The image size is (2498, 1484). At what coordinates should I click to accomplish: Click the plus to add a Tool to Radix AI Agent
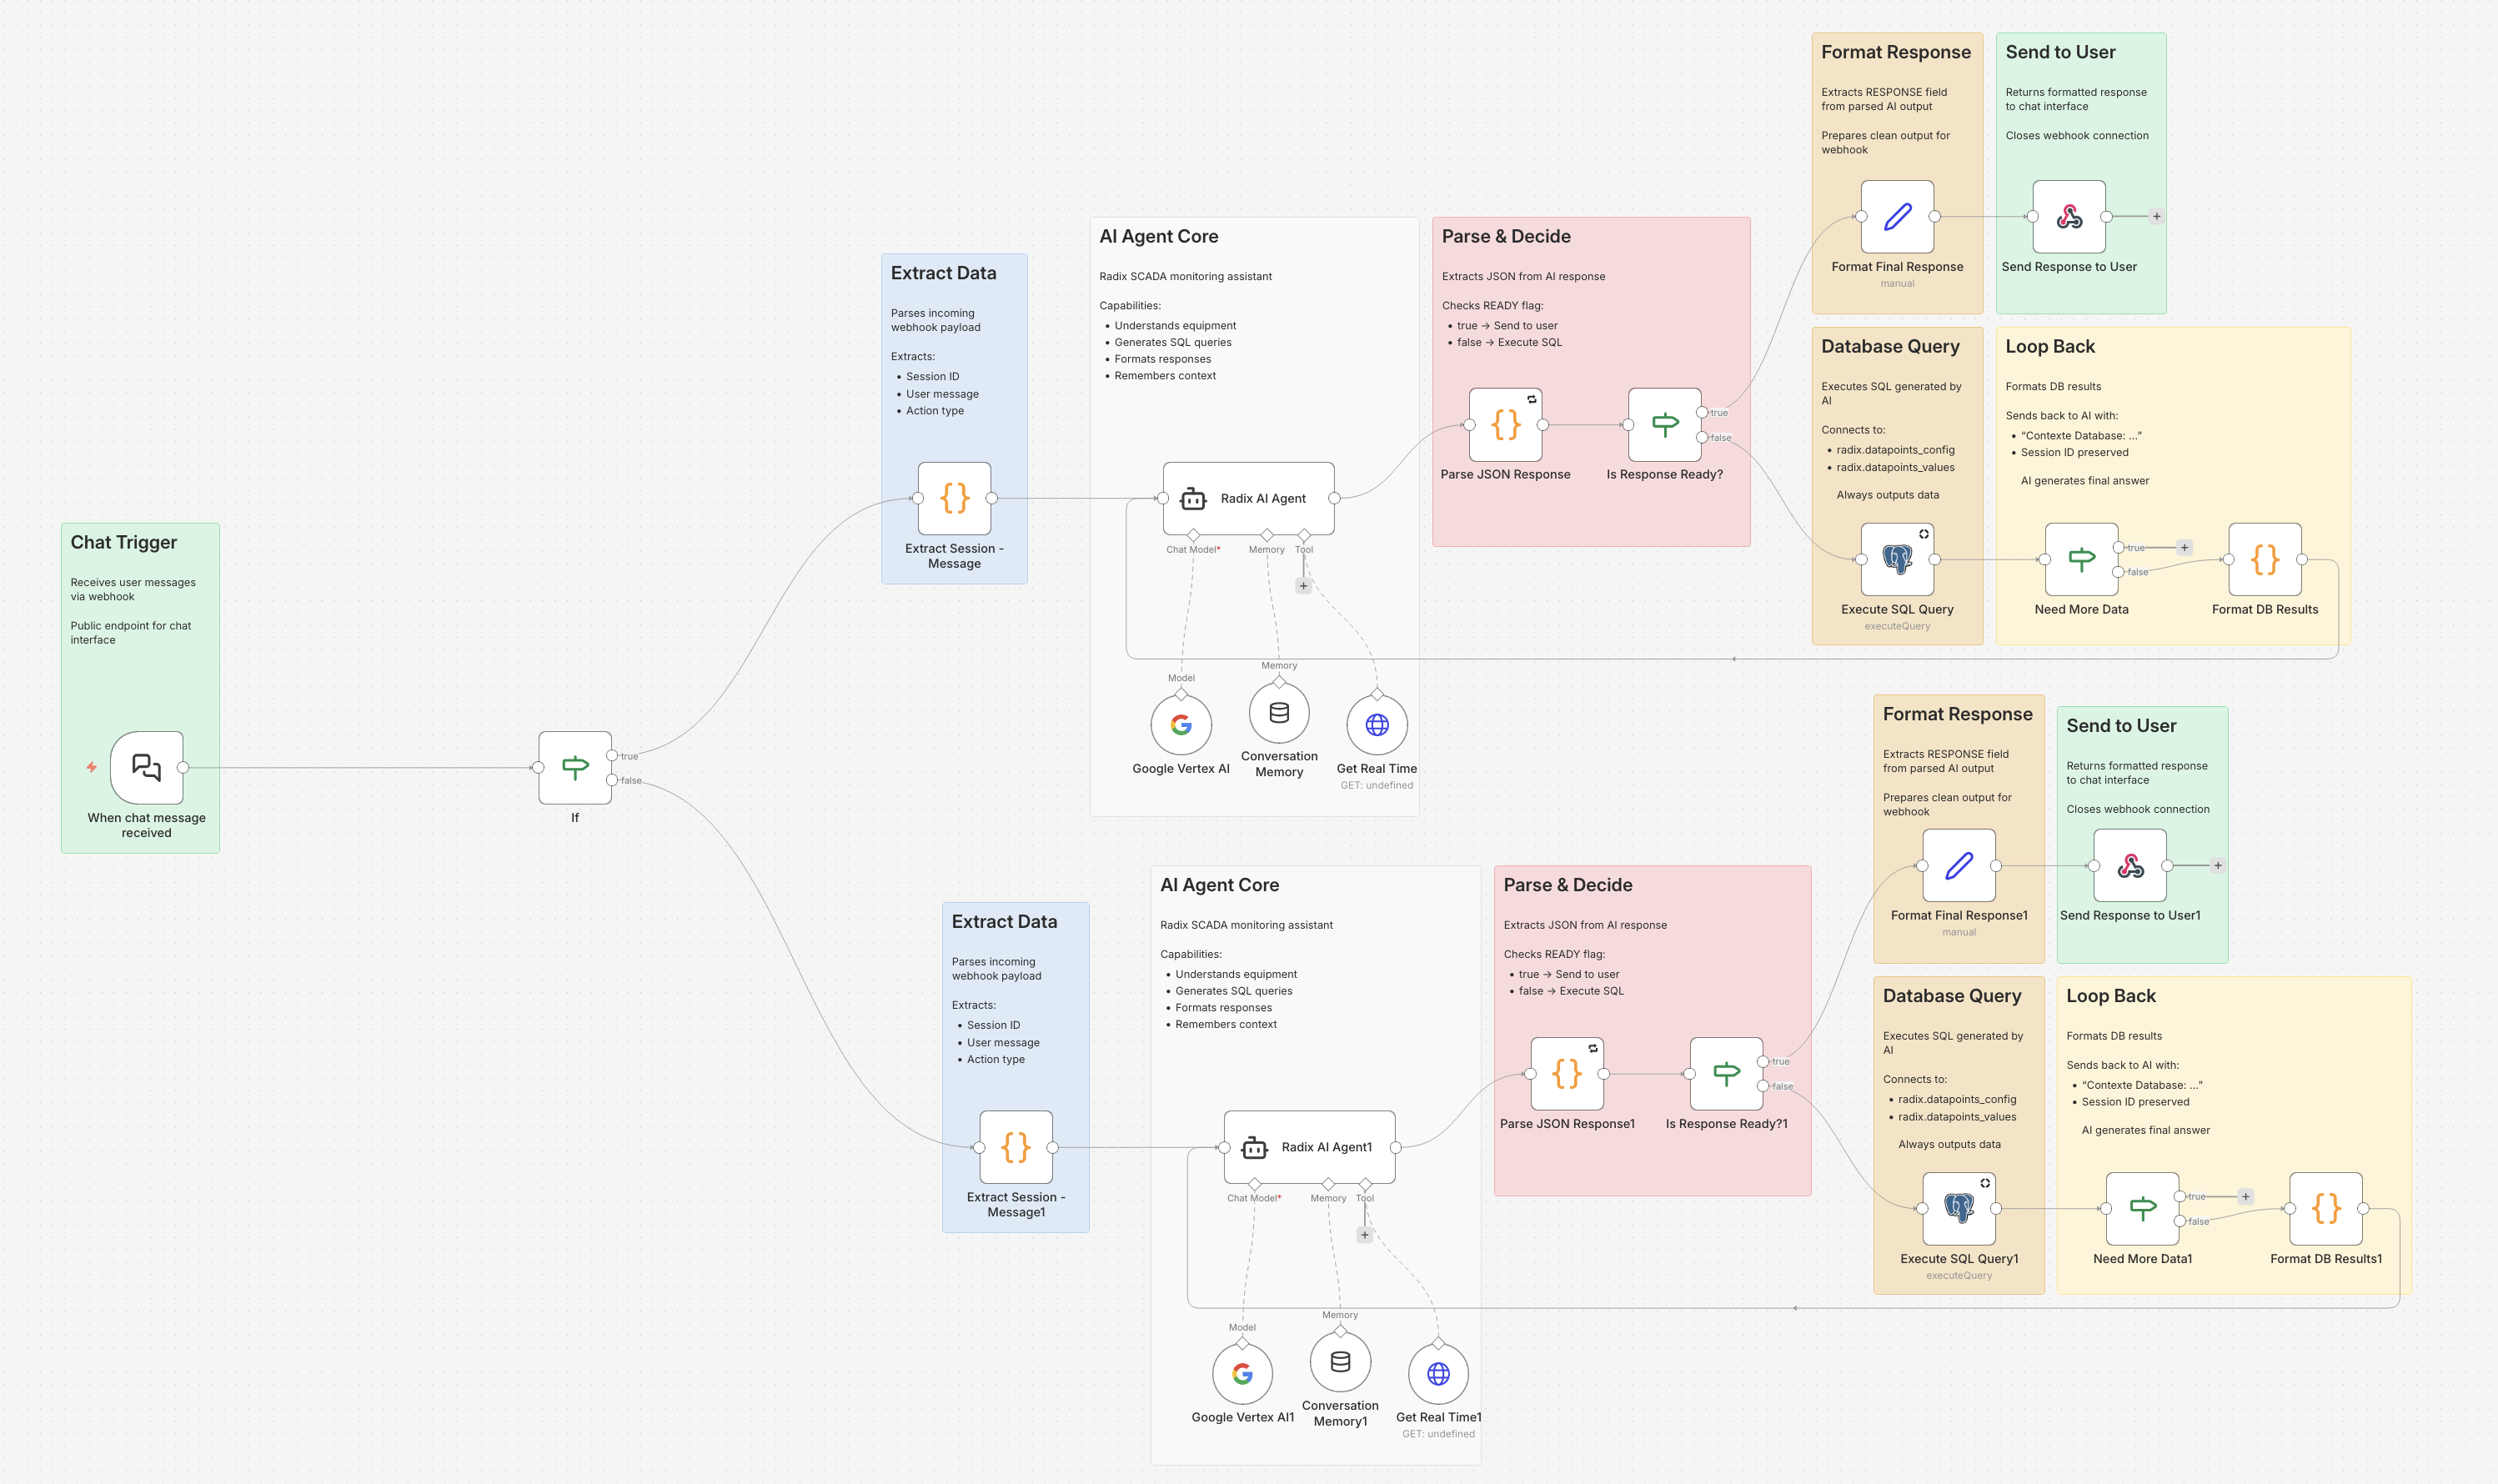[1303, 586]
